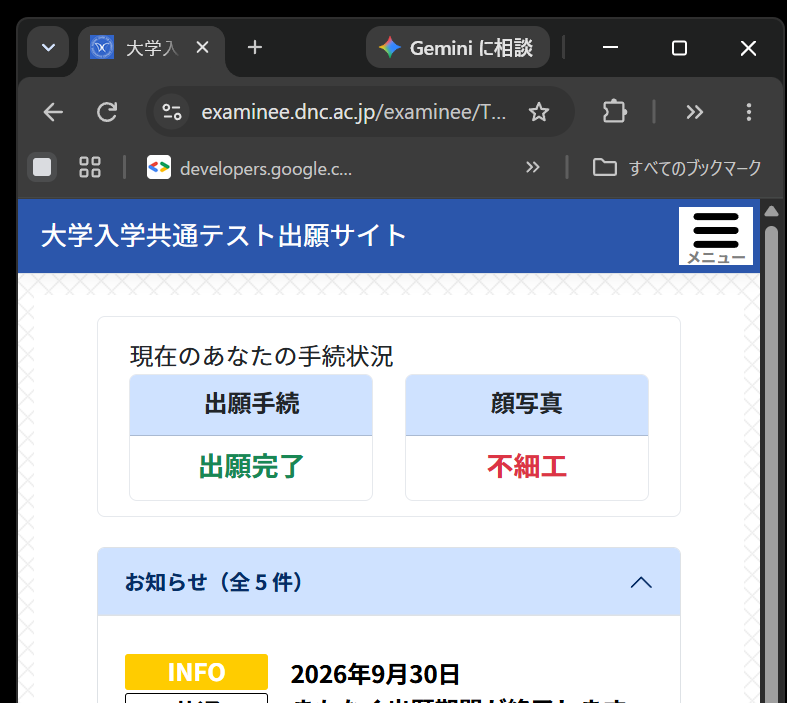Open a new tab with plus icon

pyautogui.click(x=254, y=48)
